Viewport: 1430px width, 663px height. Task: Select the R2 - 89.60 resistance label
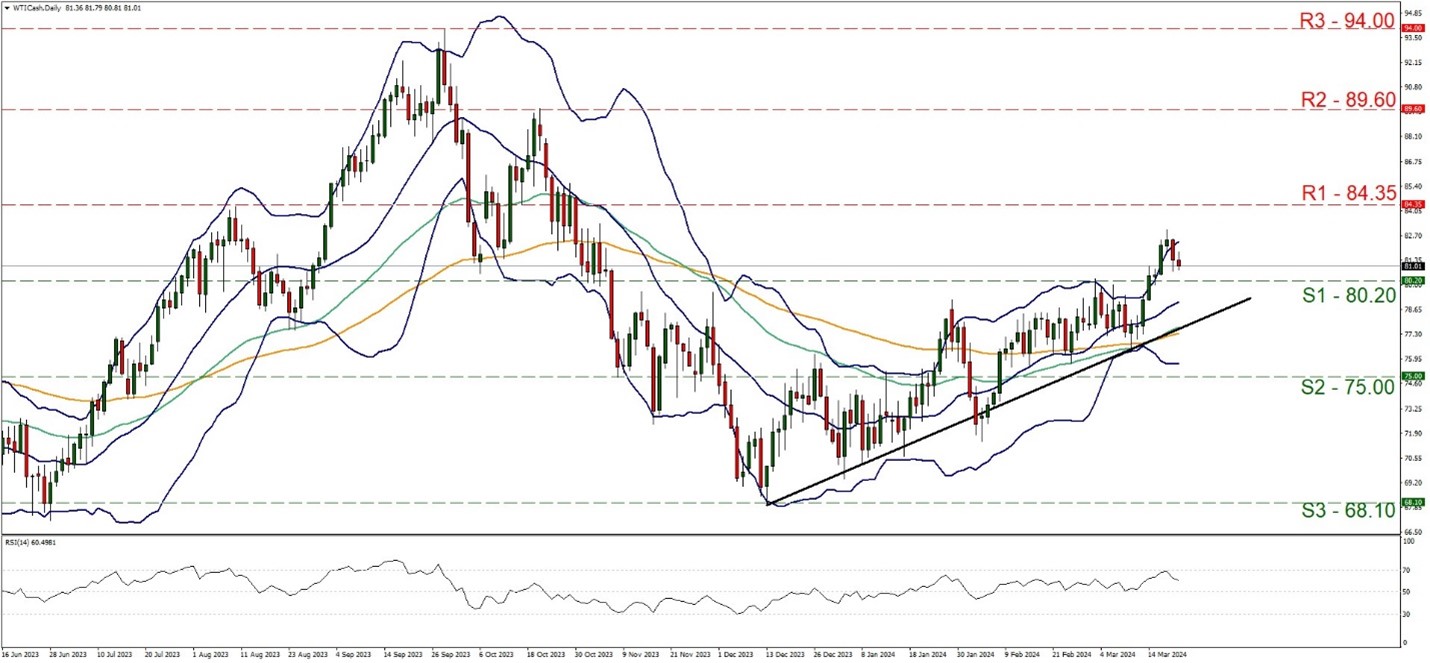click(x=1347, y=98)
